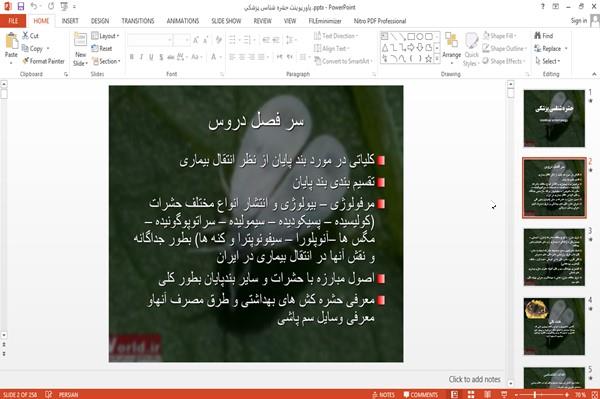Toggle Bold formatting
The width and height of the screenshot is (600, 399).
(x=132, y=57)
